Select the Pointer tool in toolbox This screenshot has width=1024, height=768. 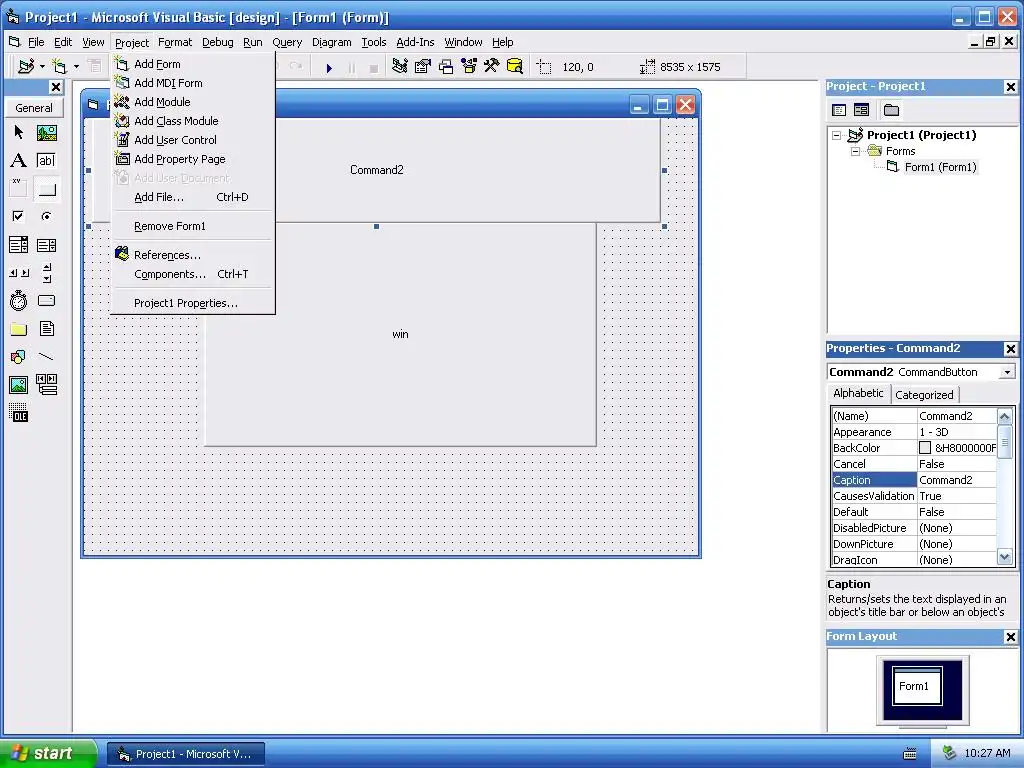pyautogui.click(x=18, y=133)
